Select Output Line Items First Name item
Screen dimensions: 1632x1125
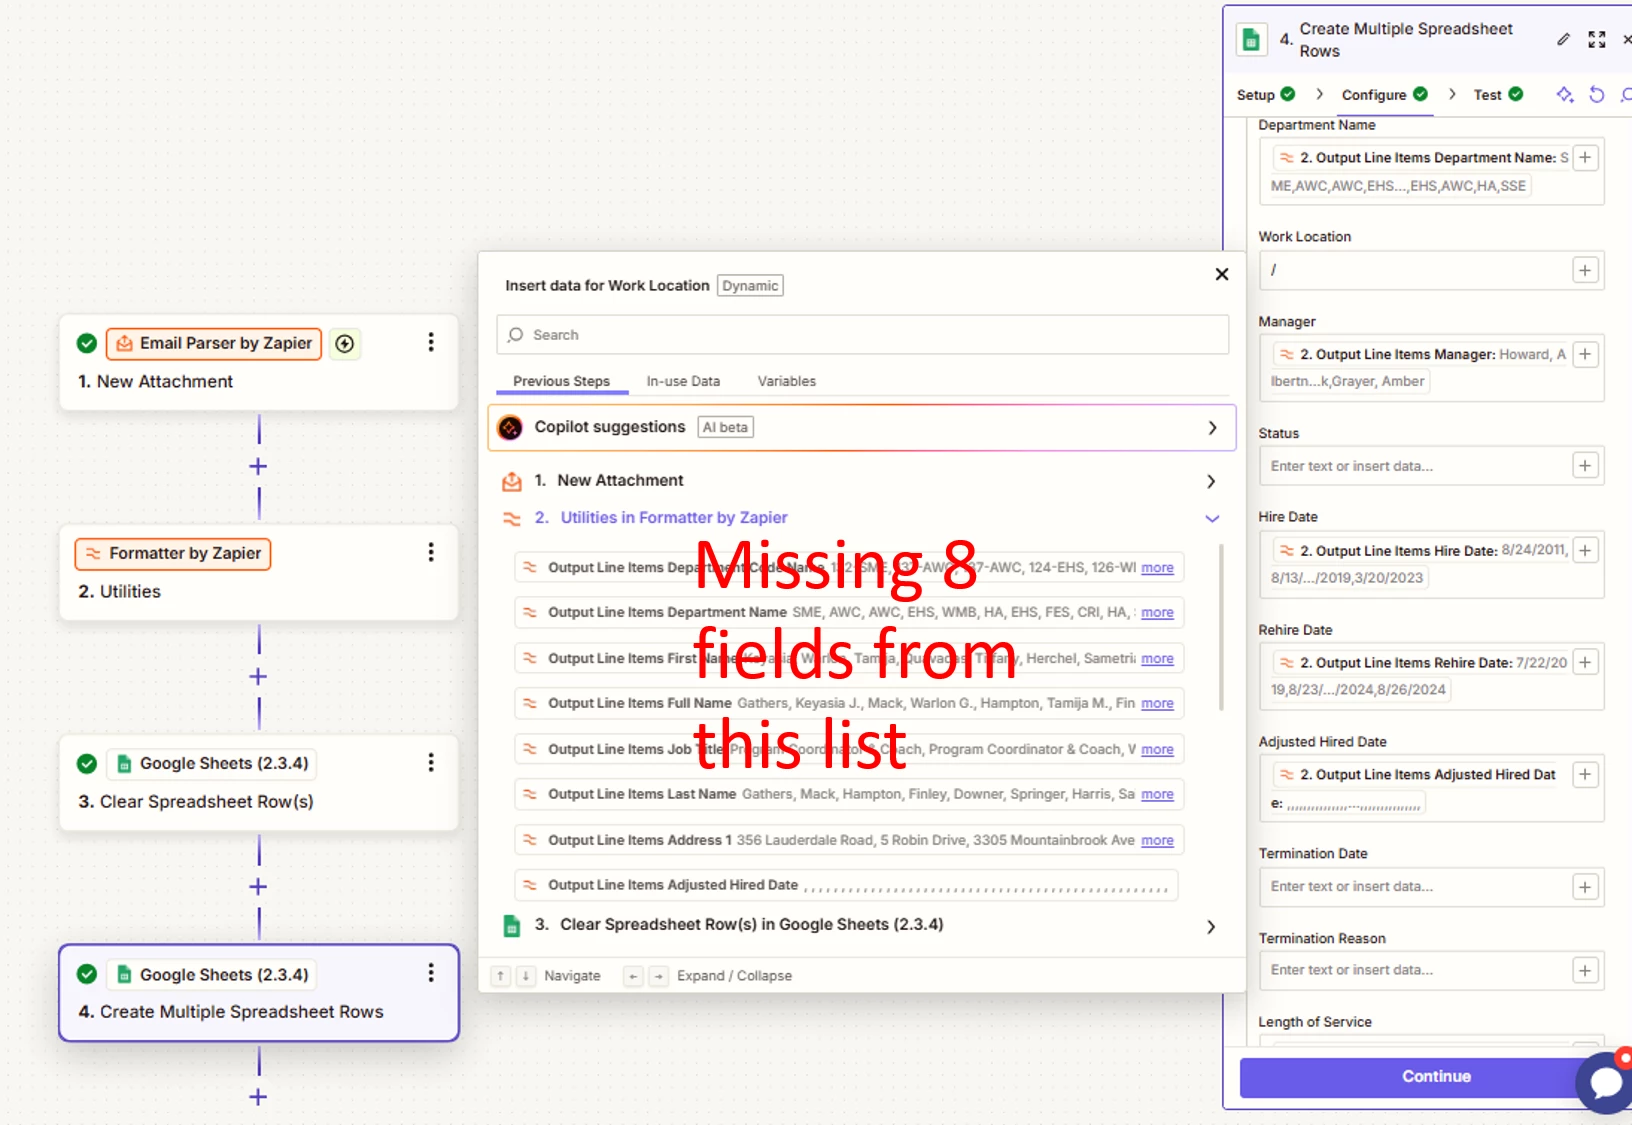(849, 659)
